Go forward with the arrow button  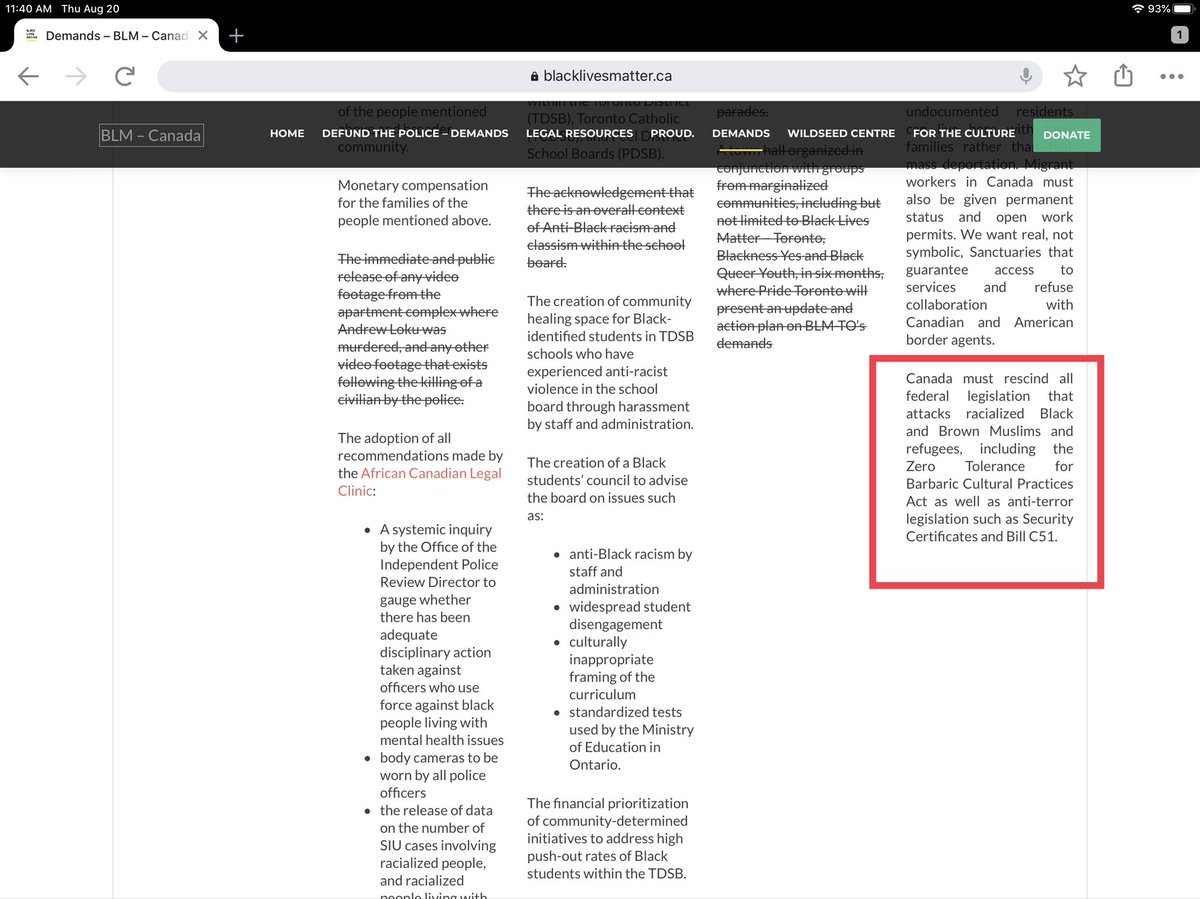[78, 76]
